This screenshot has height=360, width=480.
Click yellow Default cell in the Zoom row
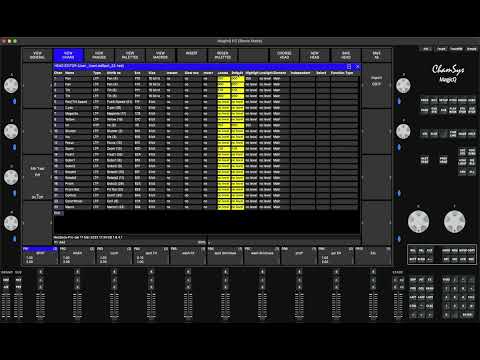(x=238, y=149)
